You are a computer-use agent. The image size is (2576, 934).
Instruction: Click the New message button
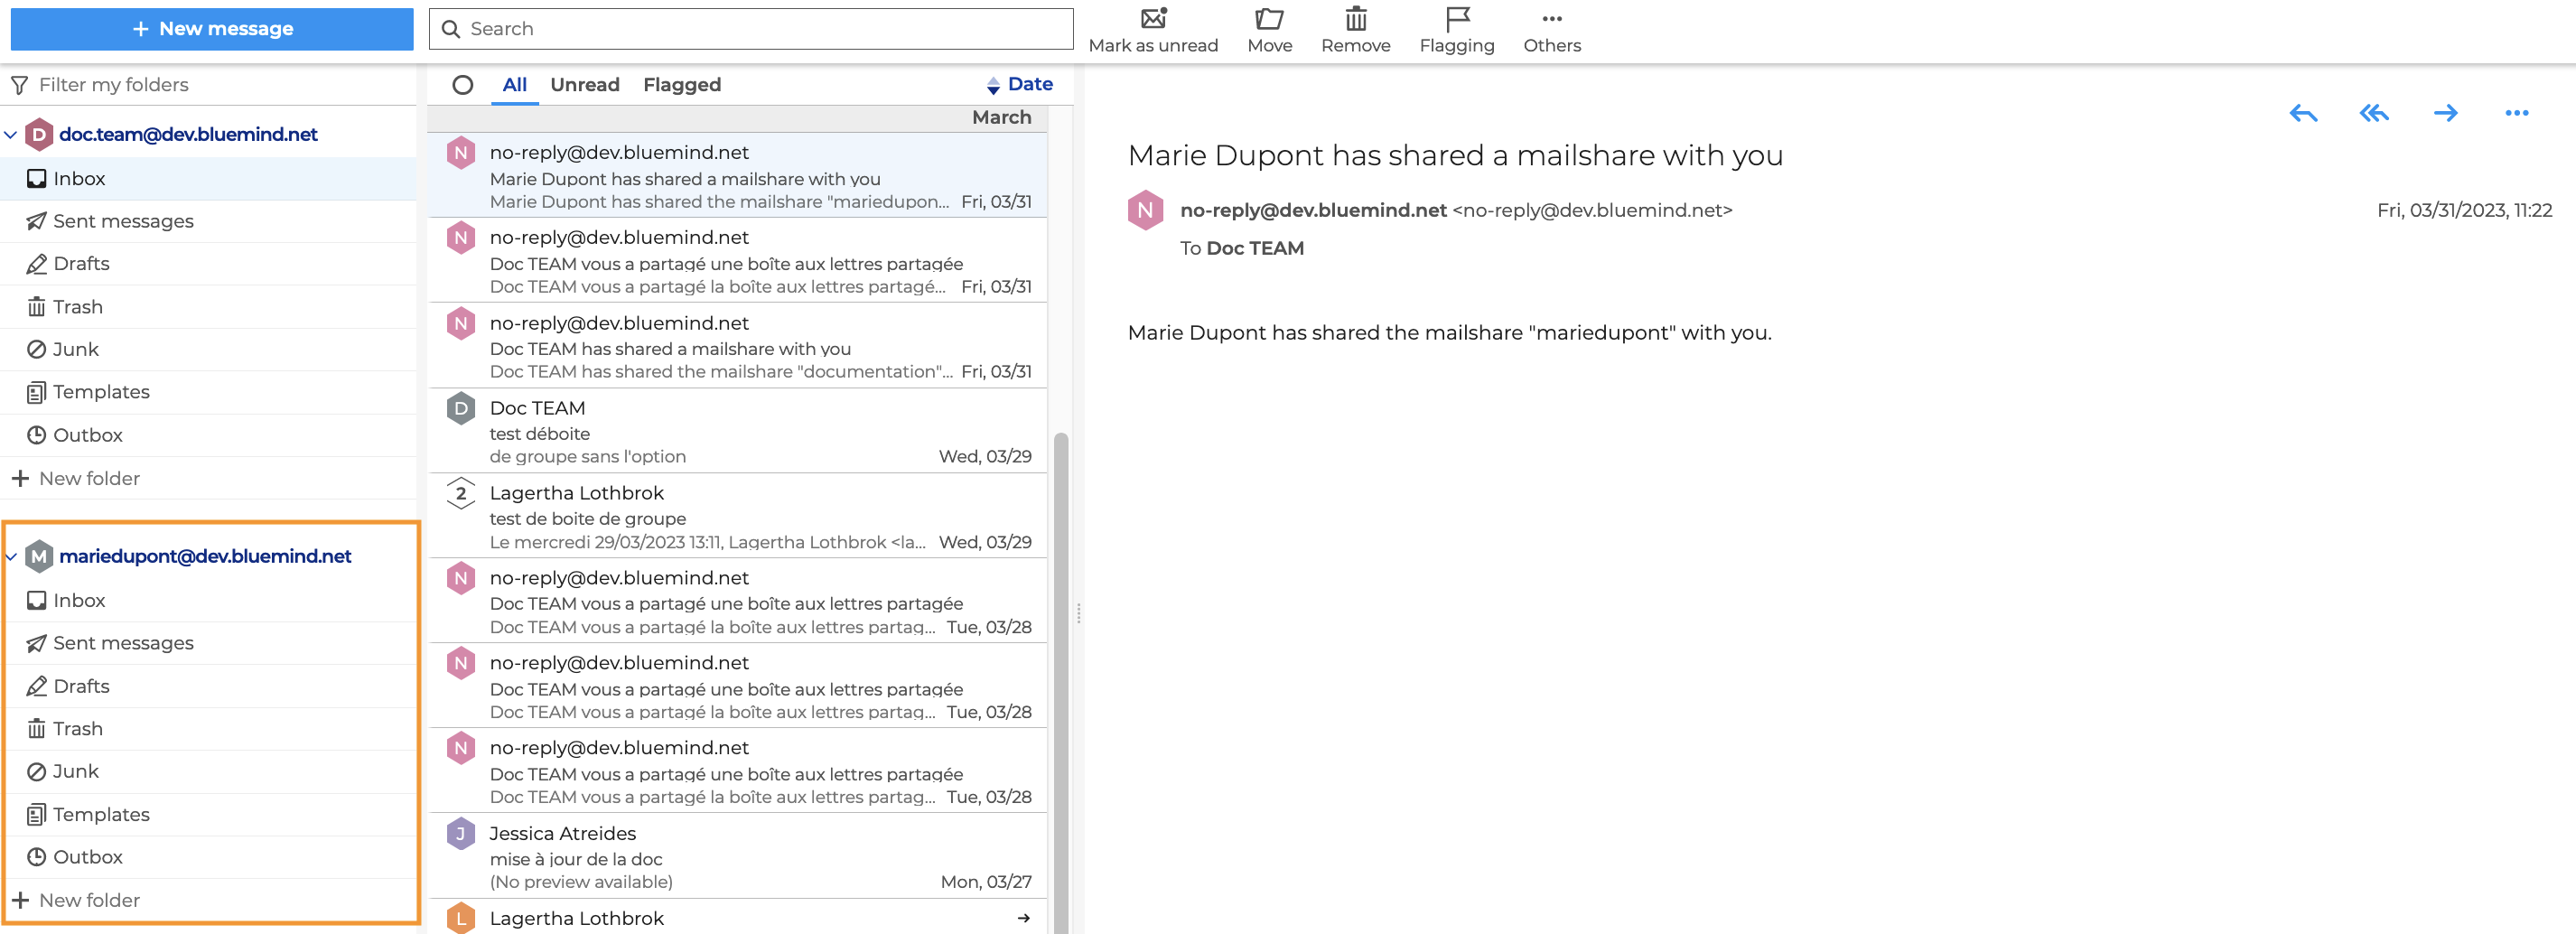coord(212,29)
